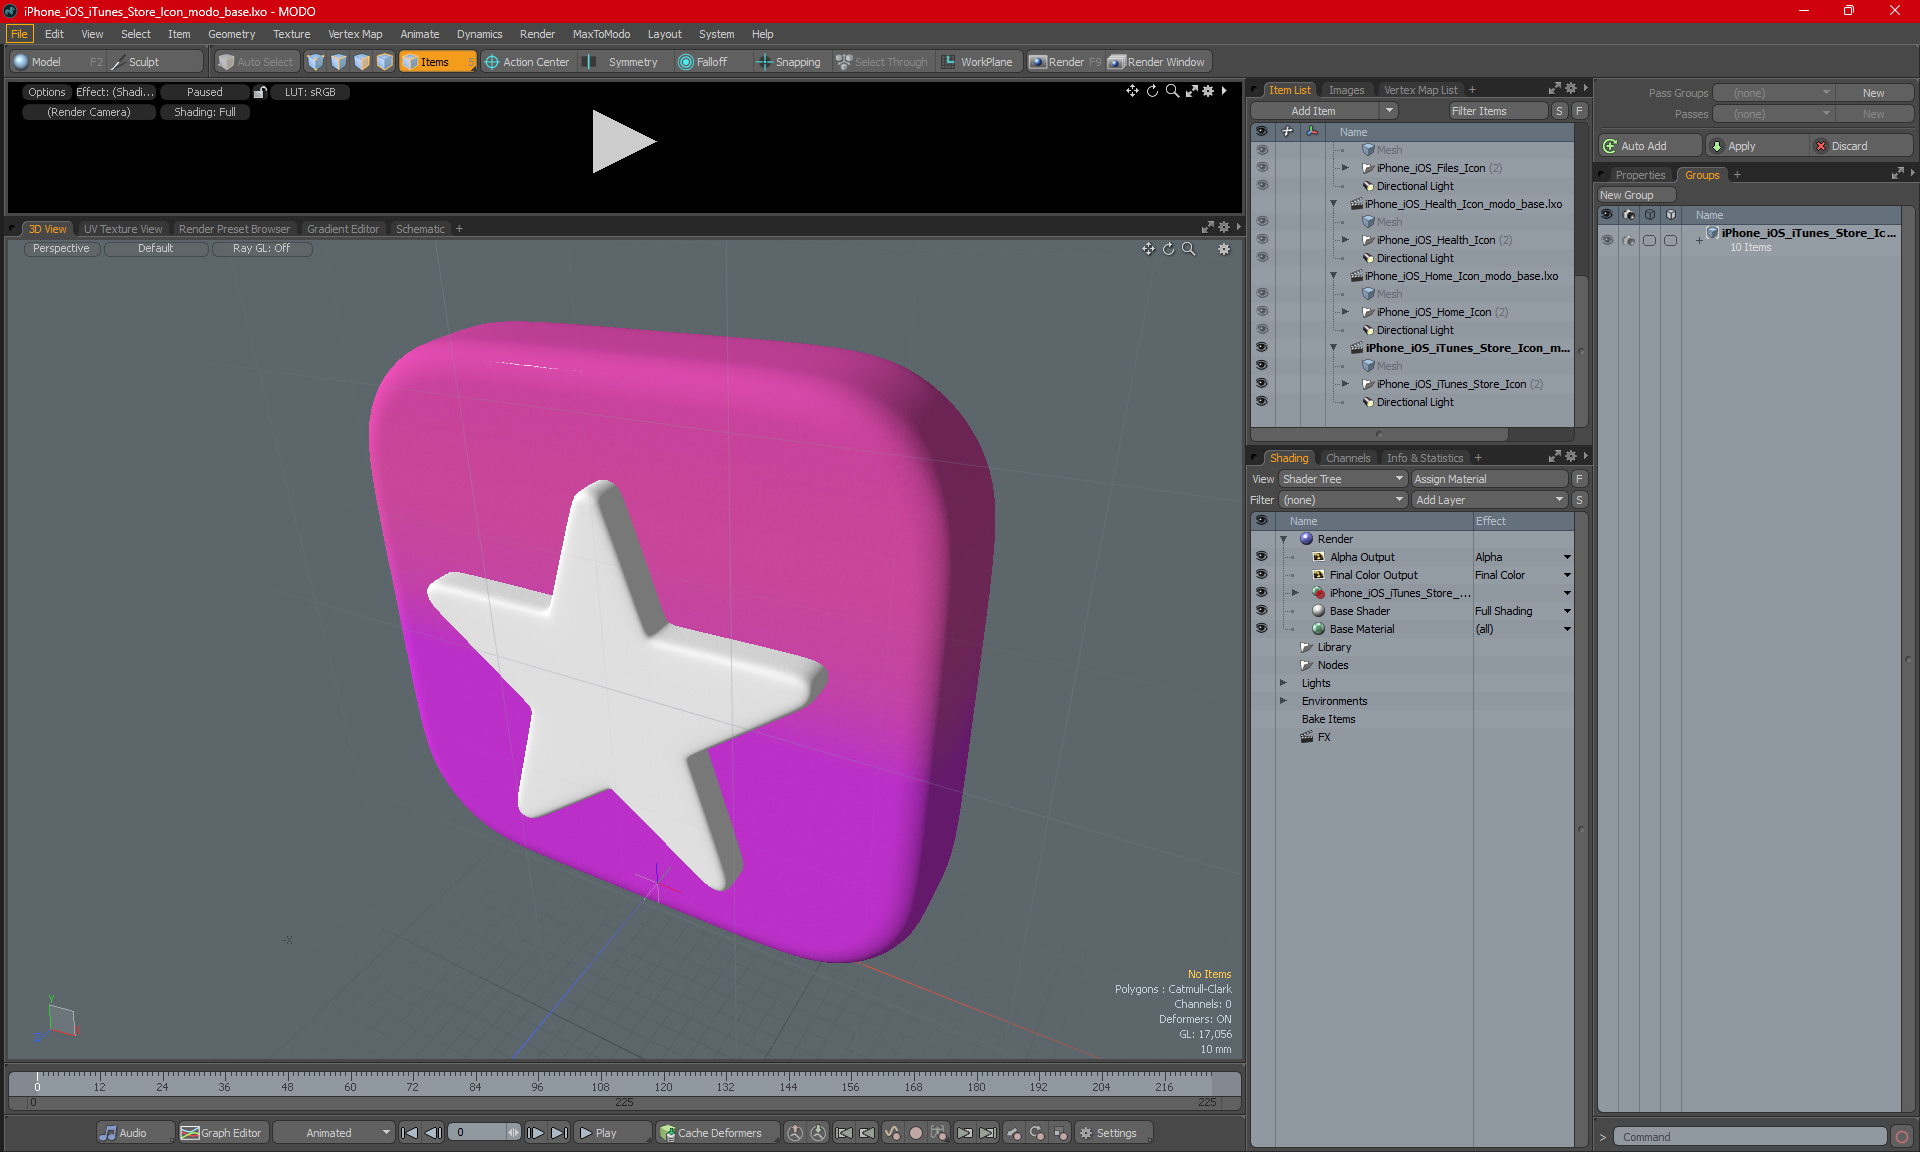
Task: Click the Discard button
Action: click(1851, 145)
